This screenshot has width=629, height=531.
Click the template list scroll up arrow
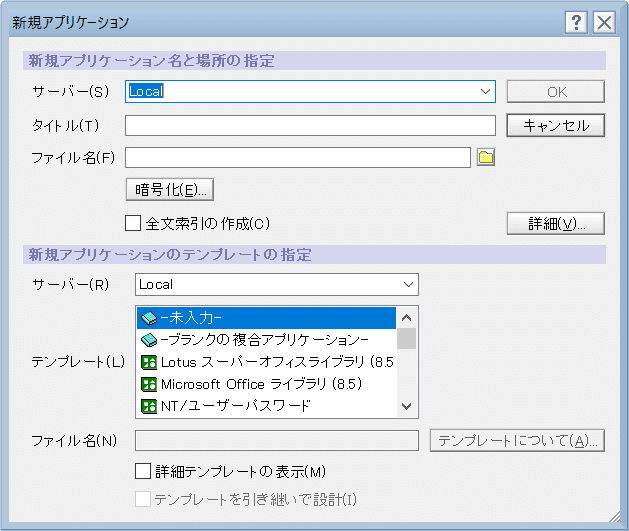tap(406, 318)
